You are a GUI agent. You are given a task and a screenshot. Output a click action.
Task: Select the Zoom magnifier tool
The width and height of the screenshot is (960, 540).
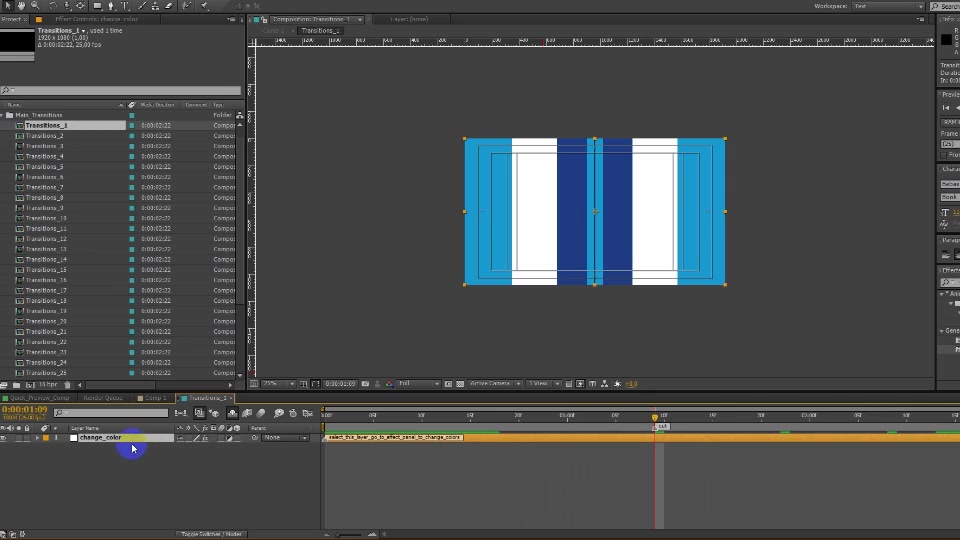pyautogui.click(x=36, y=6)
